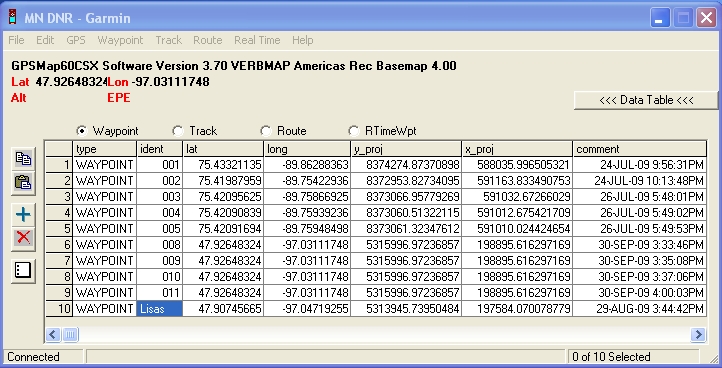The width and height of the screenshot is (722, 368).
Task: Open the Waypoint menu
Action: (x=120, y=41)
